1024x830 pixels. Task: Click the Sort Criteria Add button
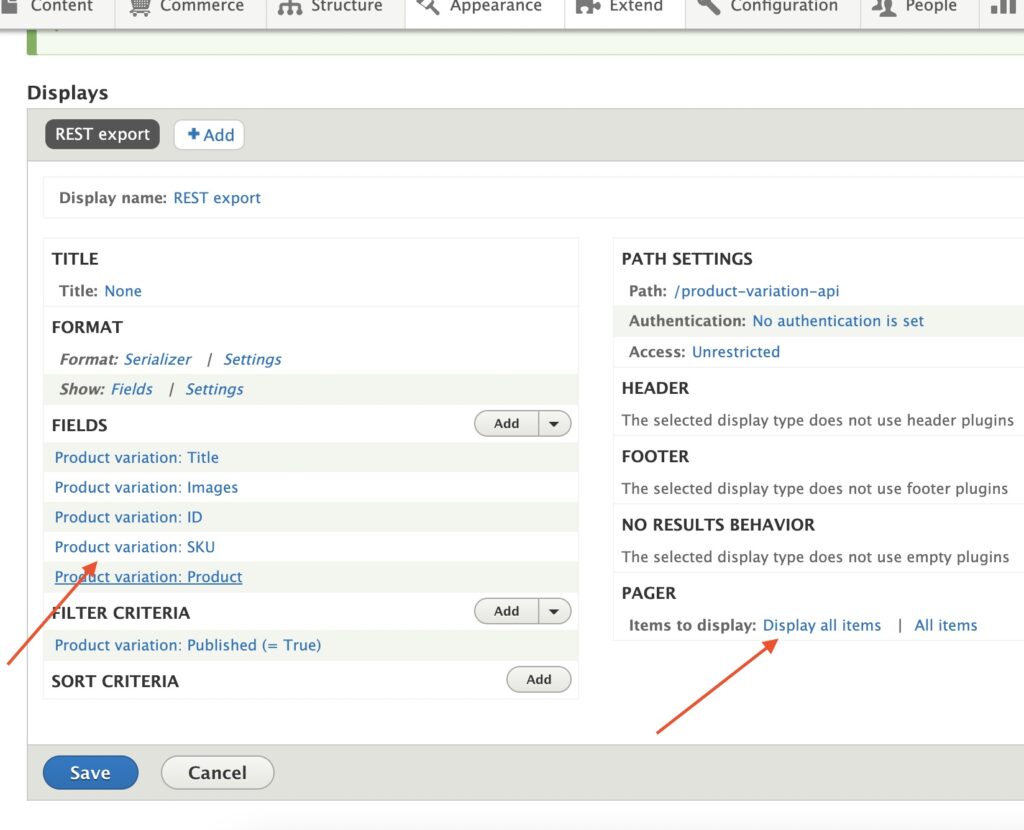[538, 679]
